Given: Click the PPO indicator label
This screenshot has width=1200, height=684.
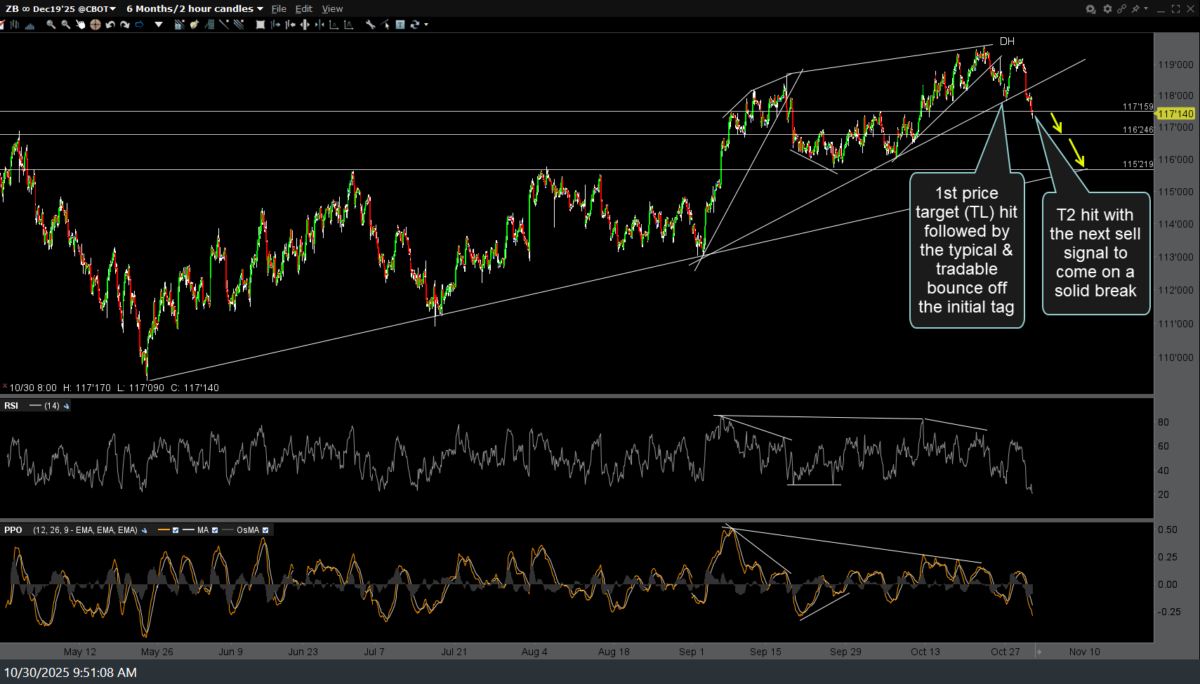Looking at the screenshot, I should 15,530.
